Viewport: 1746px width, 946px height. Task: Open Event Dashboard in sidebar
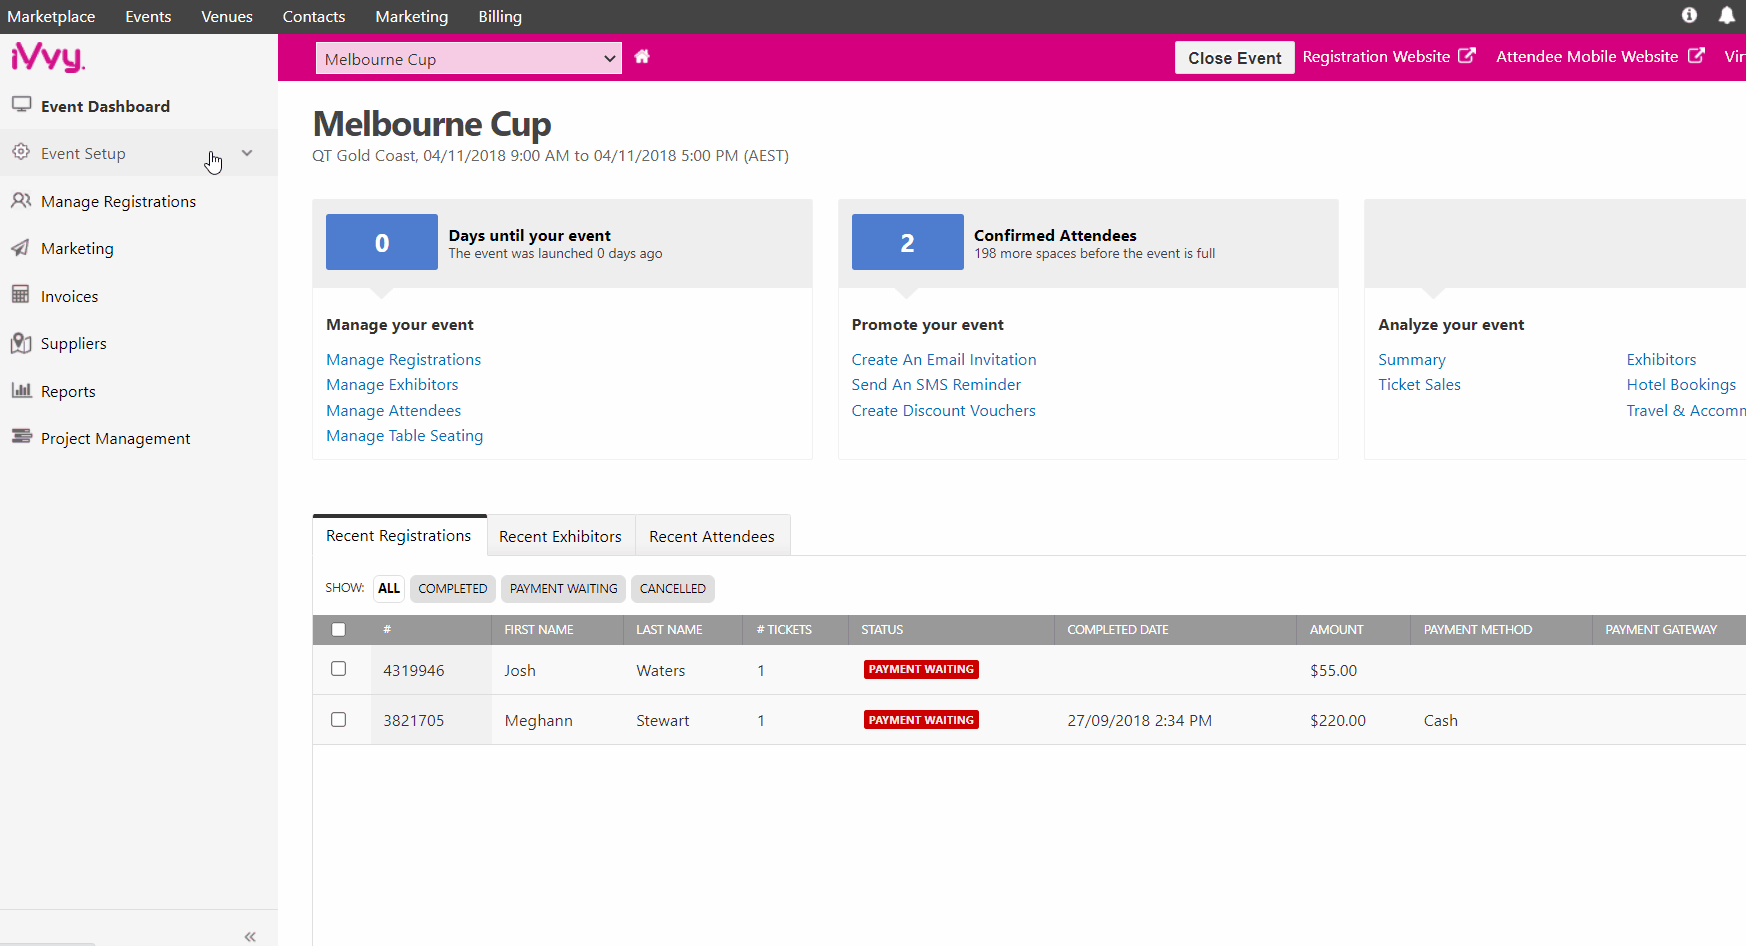coord(105,106)
